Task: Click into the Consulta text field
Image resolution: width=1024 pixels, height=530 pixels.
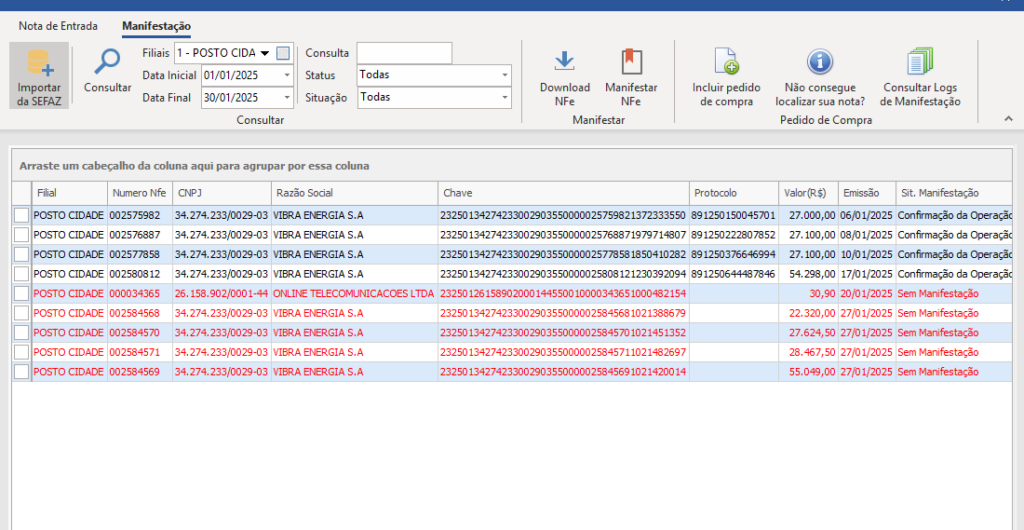Action: tap(404, 53)
